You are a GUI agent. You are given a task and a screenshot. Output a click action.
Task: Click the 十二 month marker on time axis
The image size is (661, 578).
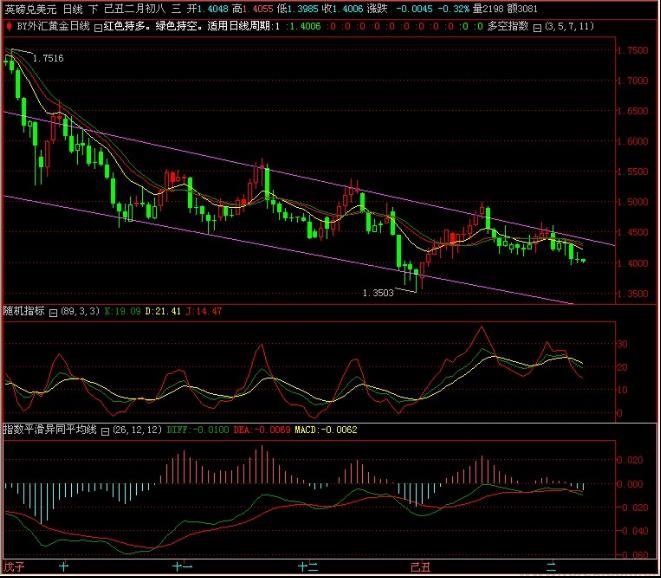point(308,566)
